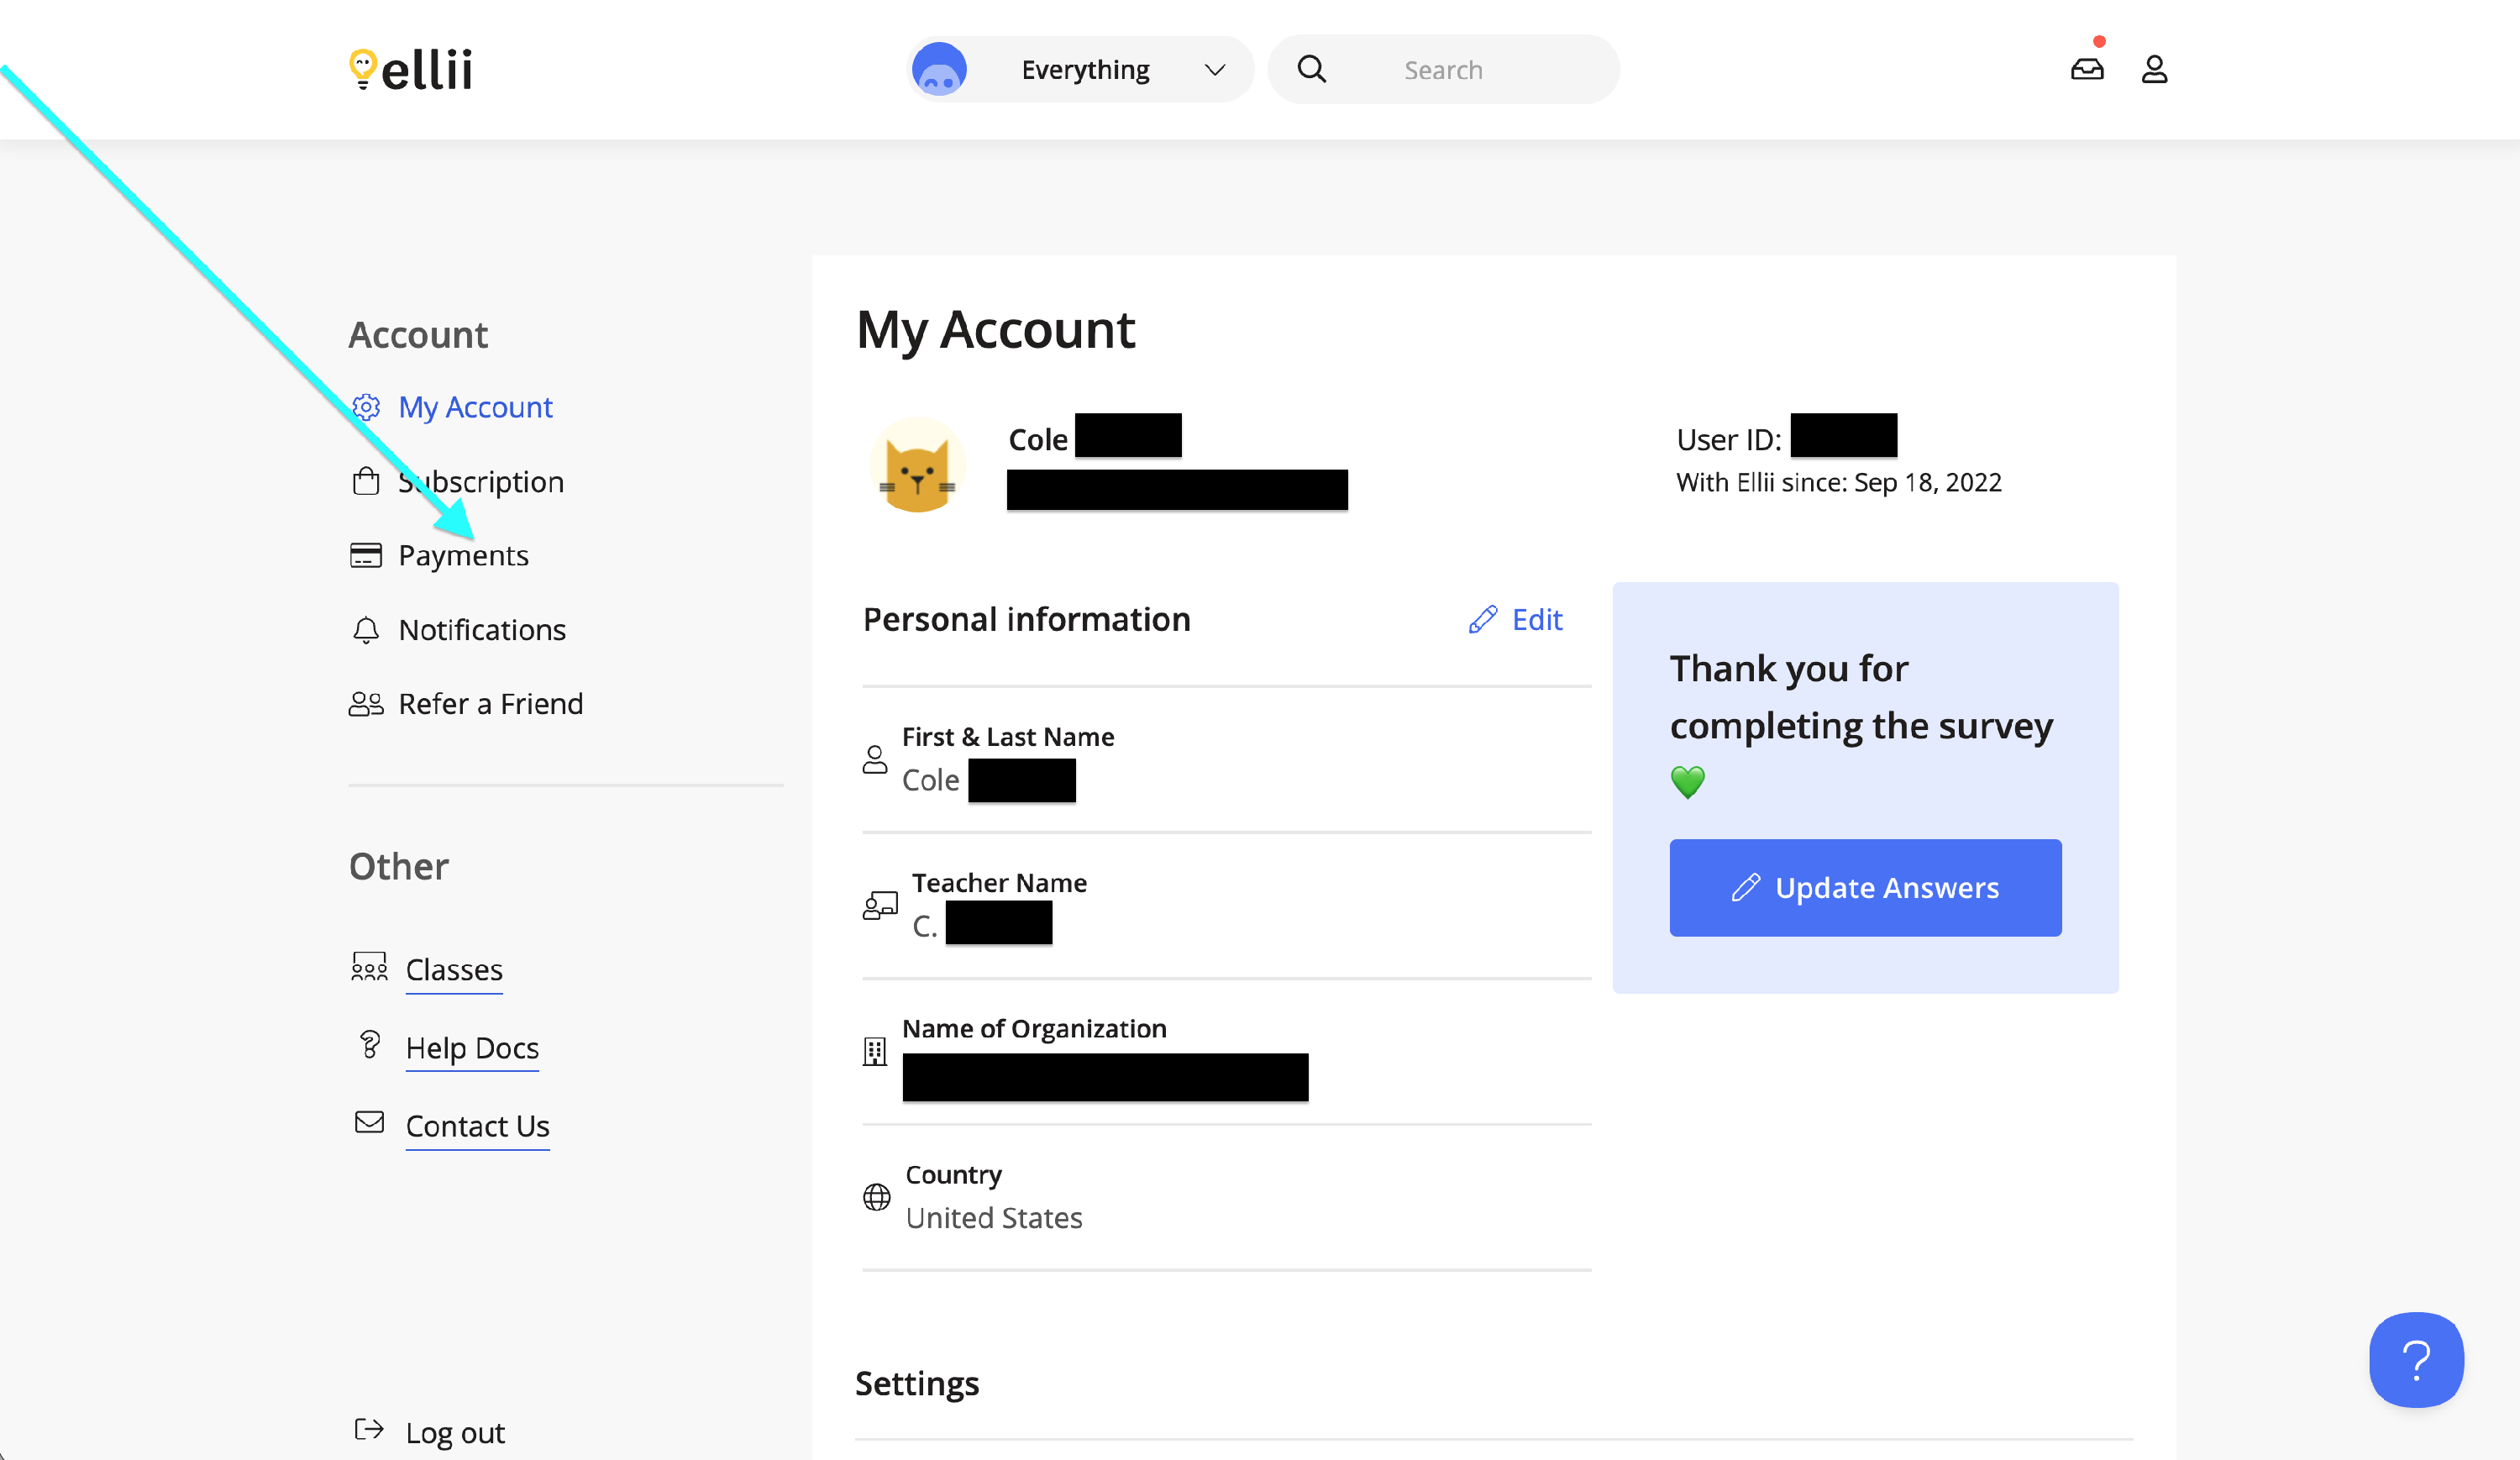Go to Refer a Friend
Screen dimensions: 2520x1460
(490, 704)
